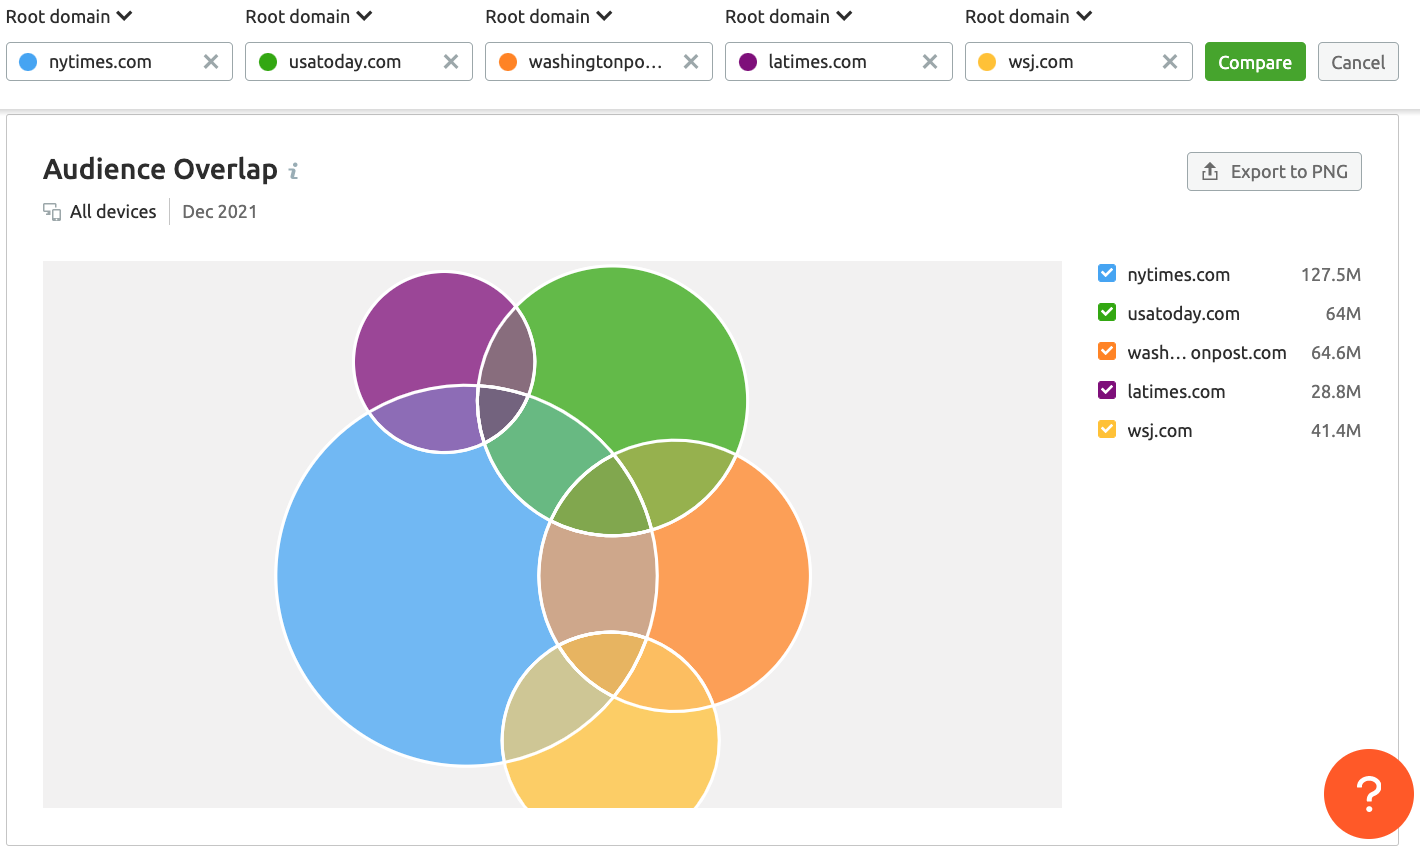This screenshot has height=854, width=1420.
Task: Remove nytimes.com from the comparison
Action: point(211,62)
